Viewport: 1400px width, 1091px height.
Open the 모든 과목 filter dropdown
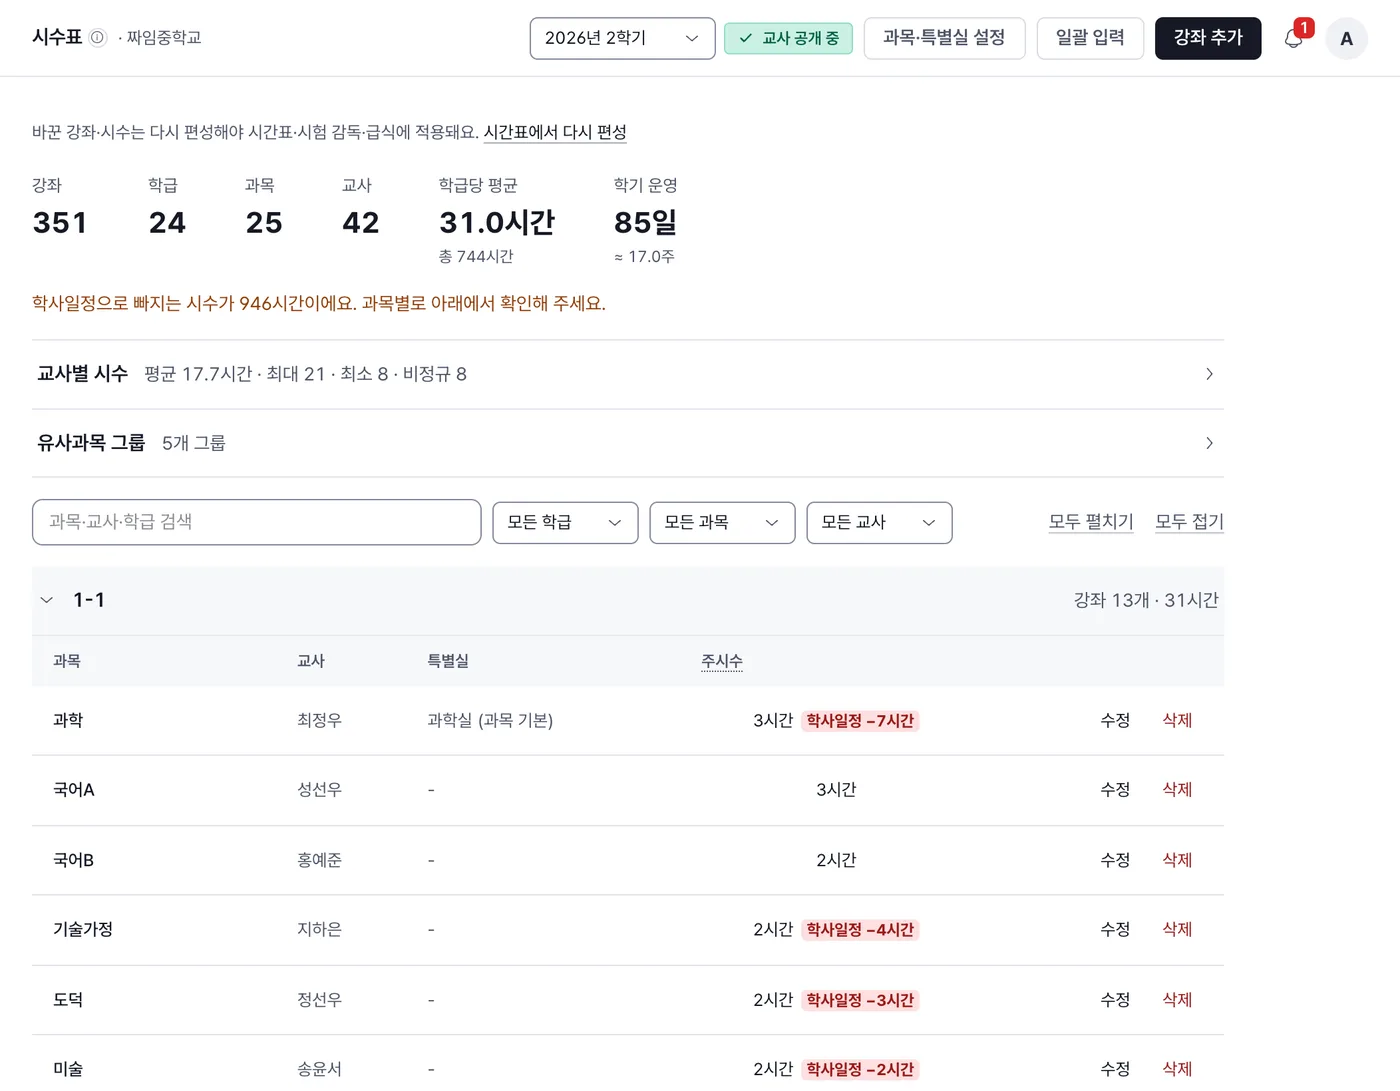pos(722,522)
